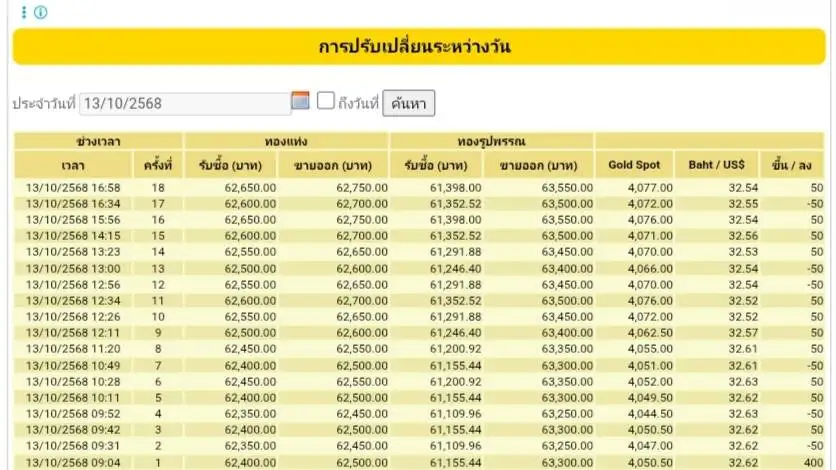836x470 pixels.
Task: Click the การปรับเปลี่ยนระหว่างวัน yellow title banner
Action: tap(418, 47)
